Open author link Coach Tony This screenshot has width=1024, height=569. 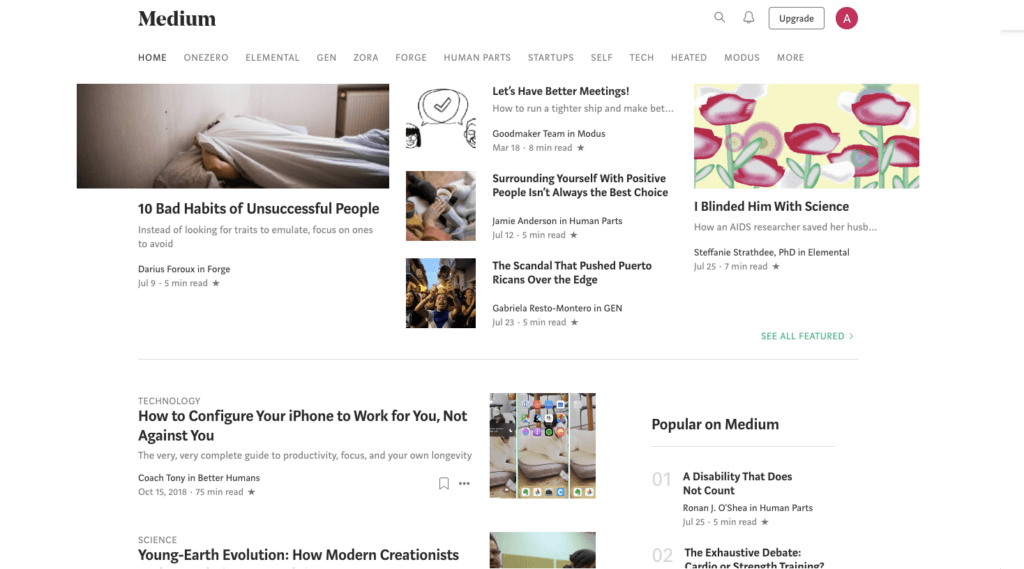pos(161,478)
